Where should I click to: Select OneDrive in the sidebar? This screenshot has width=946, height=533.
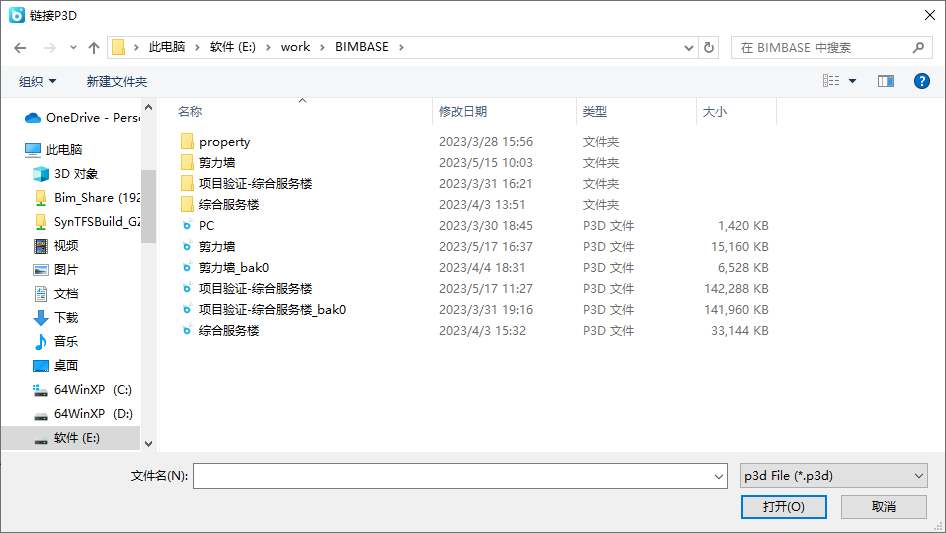pos(81,118)
